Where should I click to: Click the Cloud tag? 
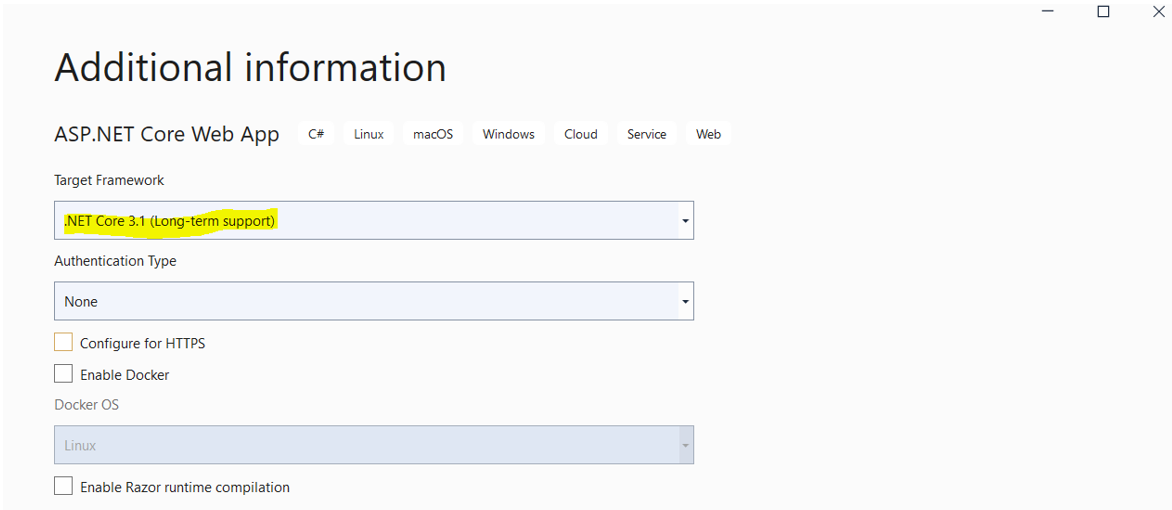[x=581, y=134]
